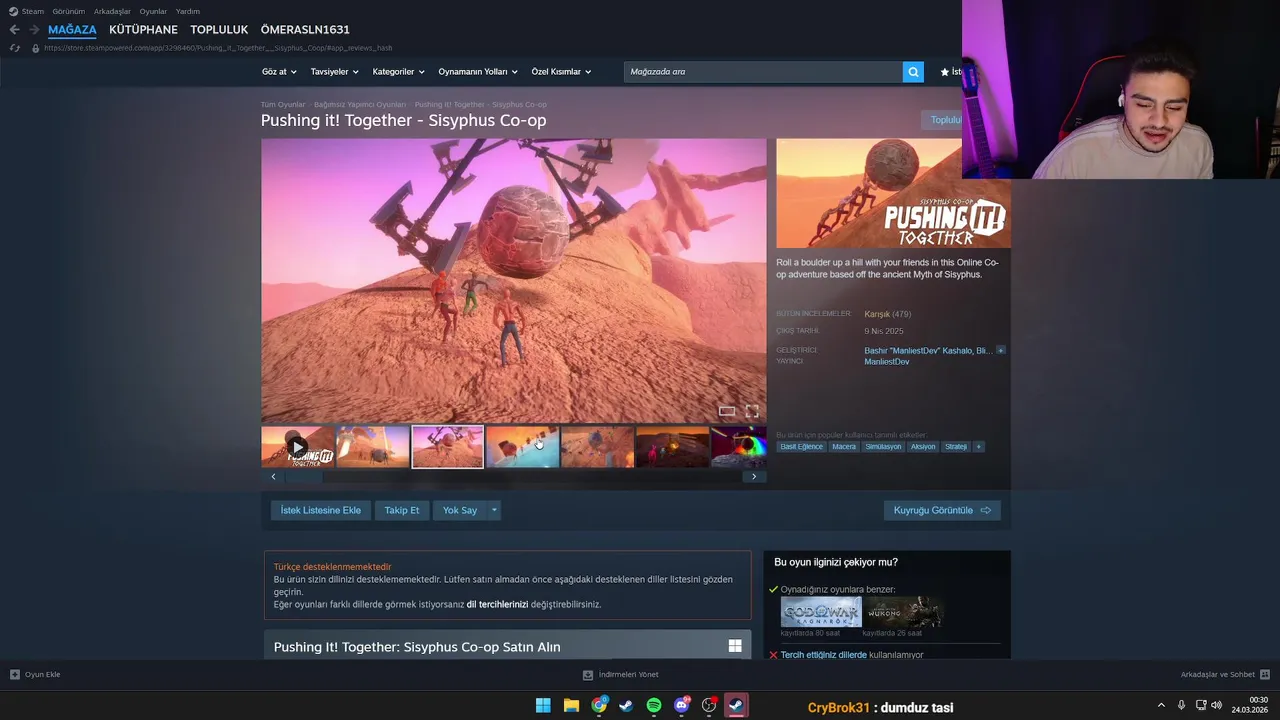The width and height of the screenshot is (1280, 720).
Task: Open the Arkadaşlar menu
Action: [x=112, y=11]
